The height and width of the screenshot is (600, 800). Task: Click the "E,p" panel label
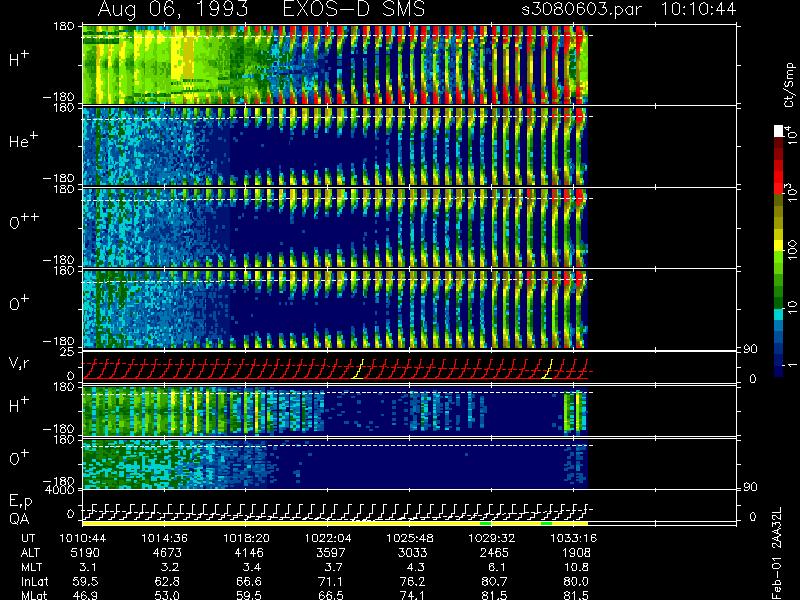pyautogui.click(x=20, y=502)
